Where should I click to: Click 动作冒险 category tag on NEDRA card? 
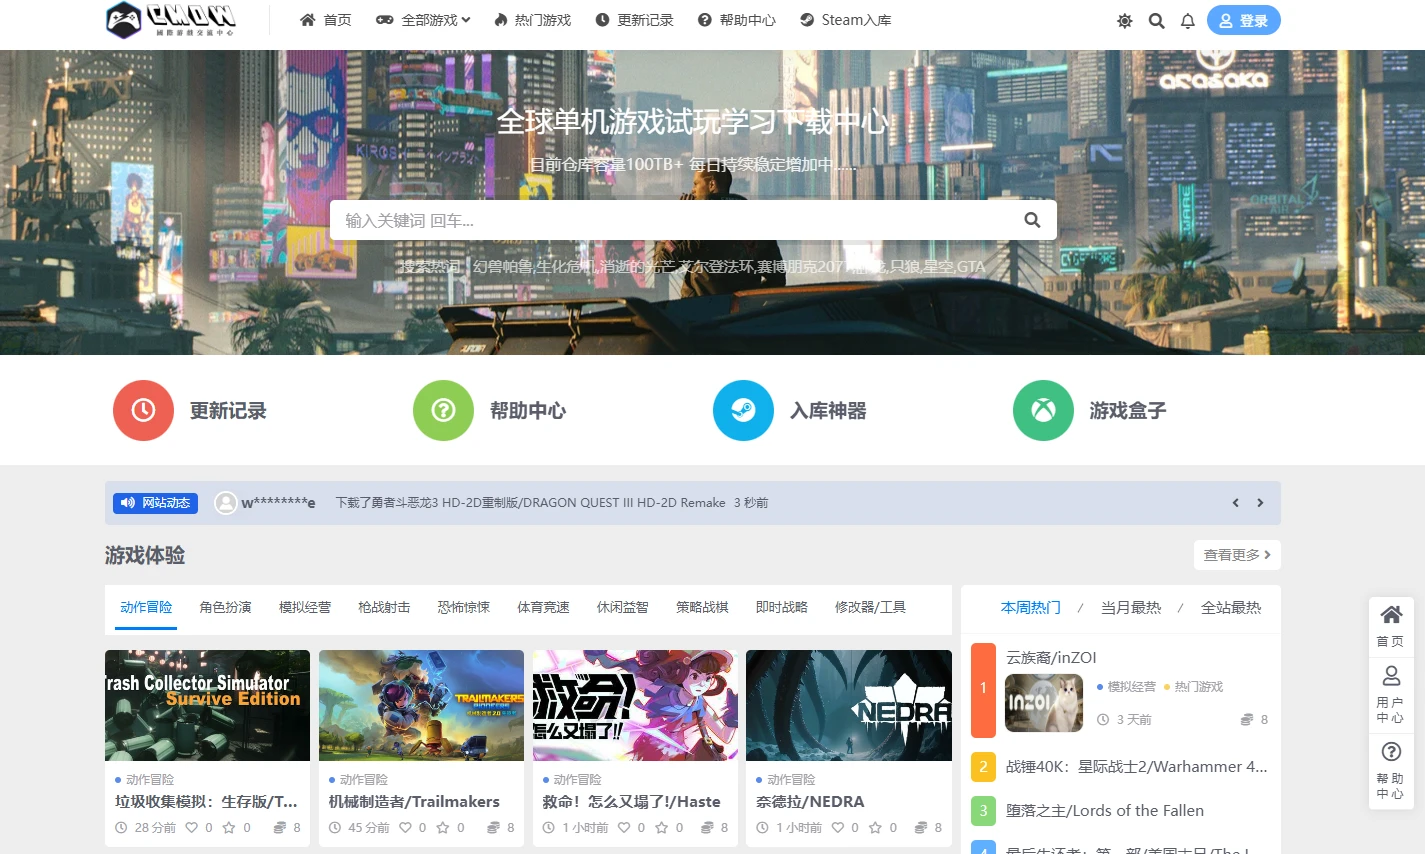pos(791,779)
